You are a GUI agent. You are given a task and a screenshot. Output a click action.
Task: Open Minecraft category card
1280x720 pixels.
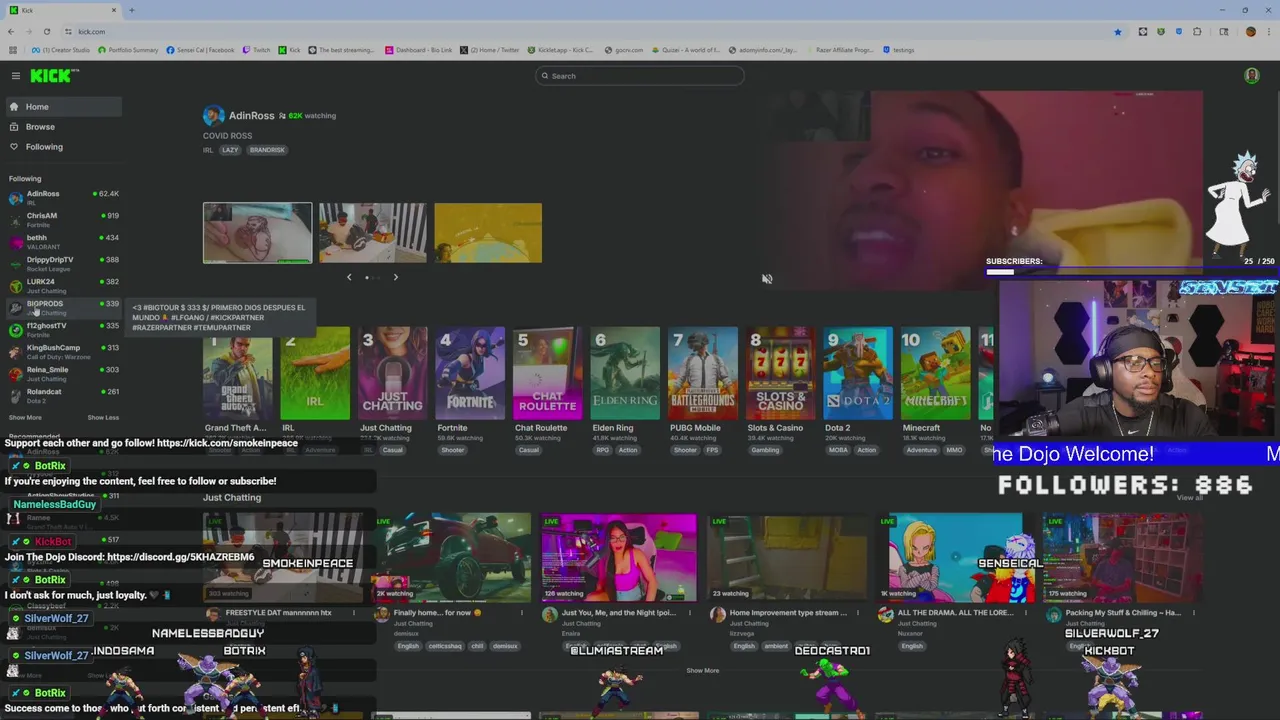pos(935,373)
